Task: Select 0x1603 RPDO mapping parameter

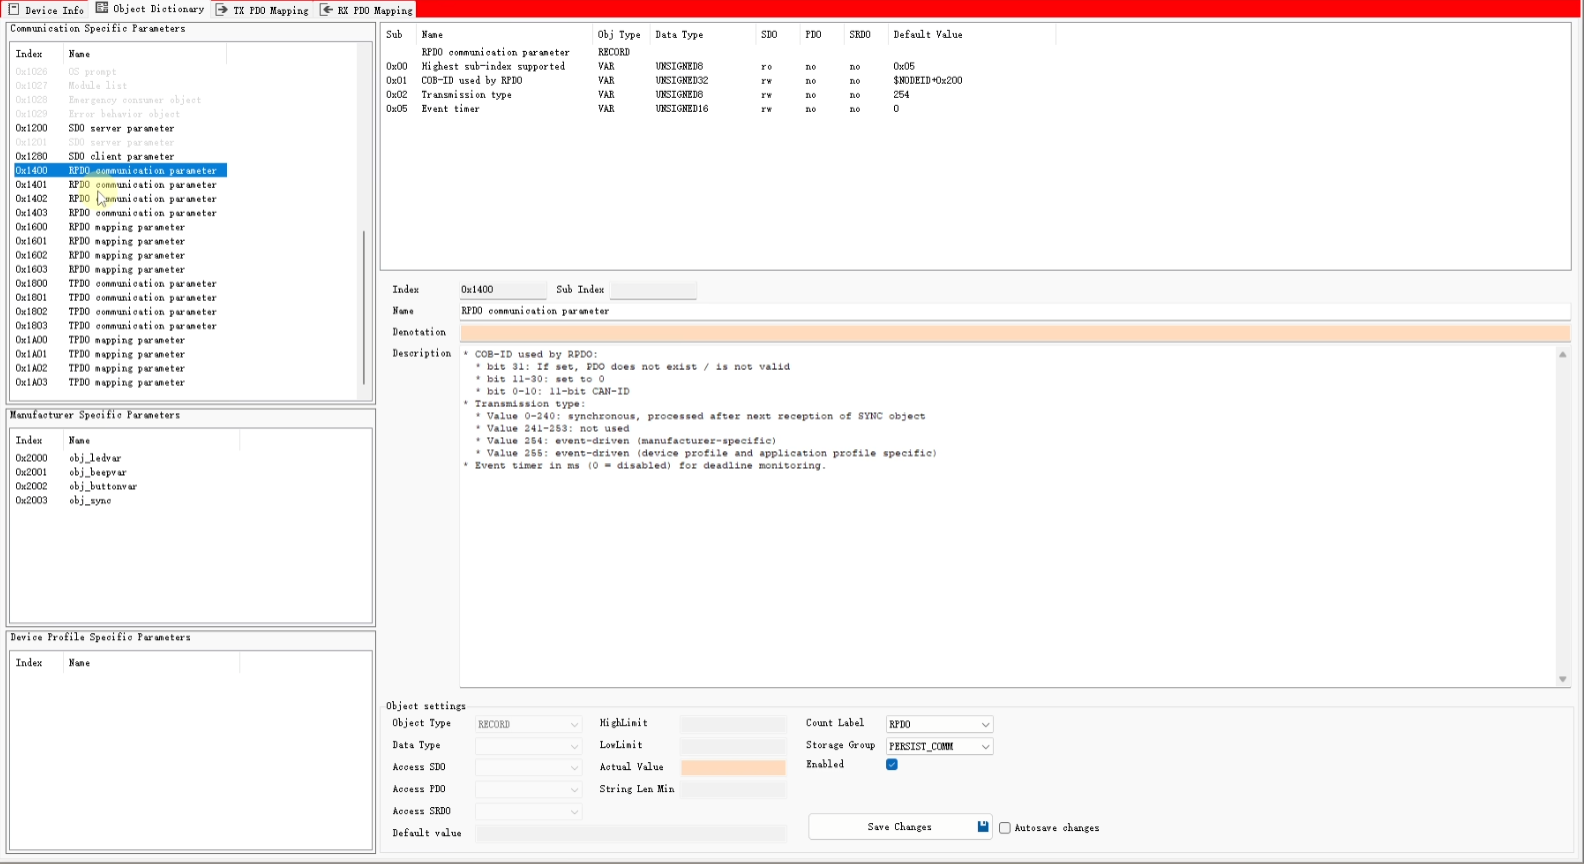Action: click(120, 269)
